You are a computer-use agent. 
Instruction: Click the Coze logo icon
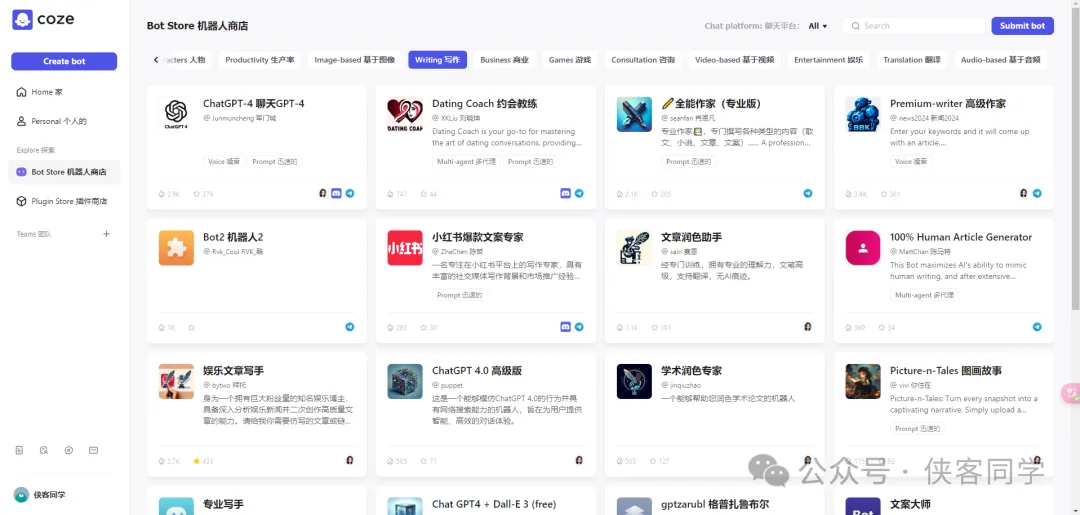22,19
